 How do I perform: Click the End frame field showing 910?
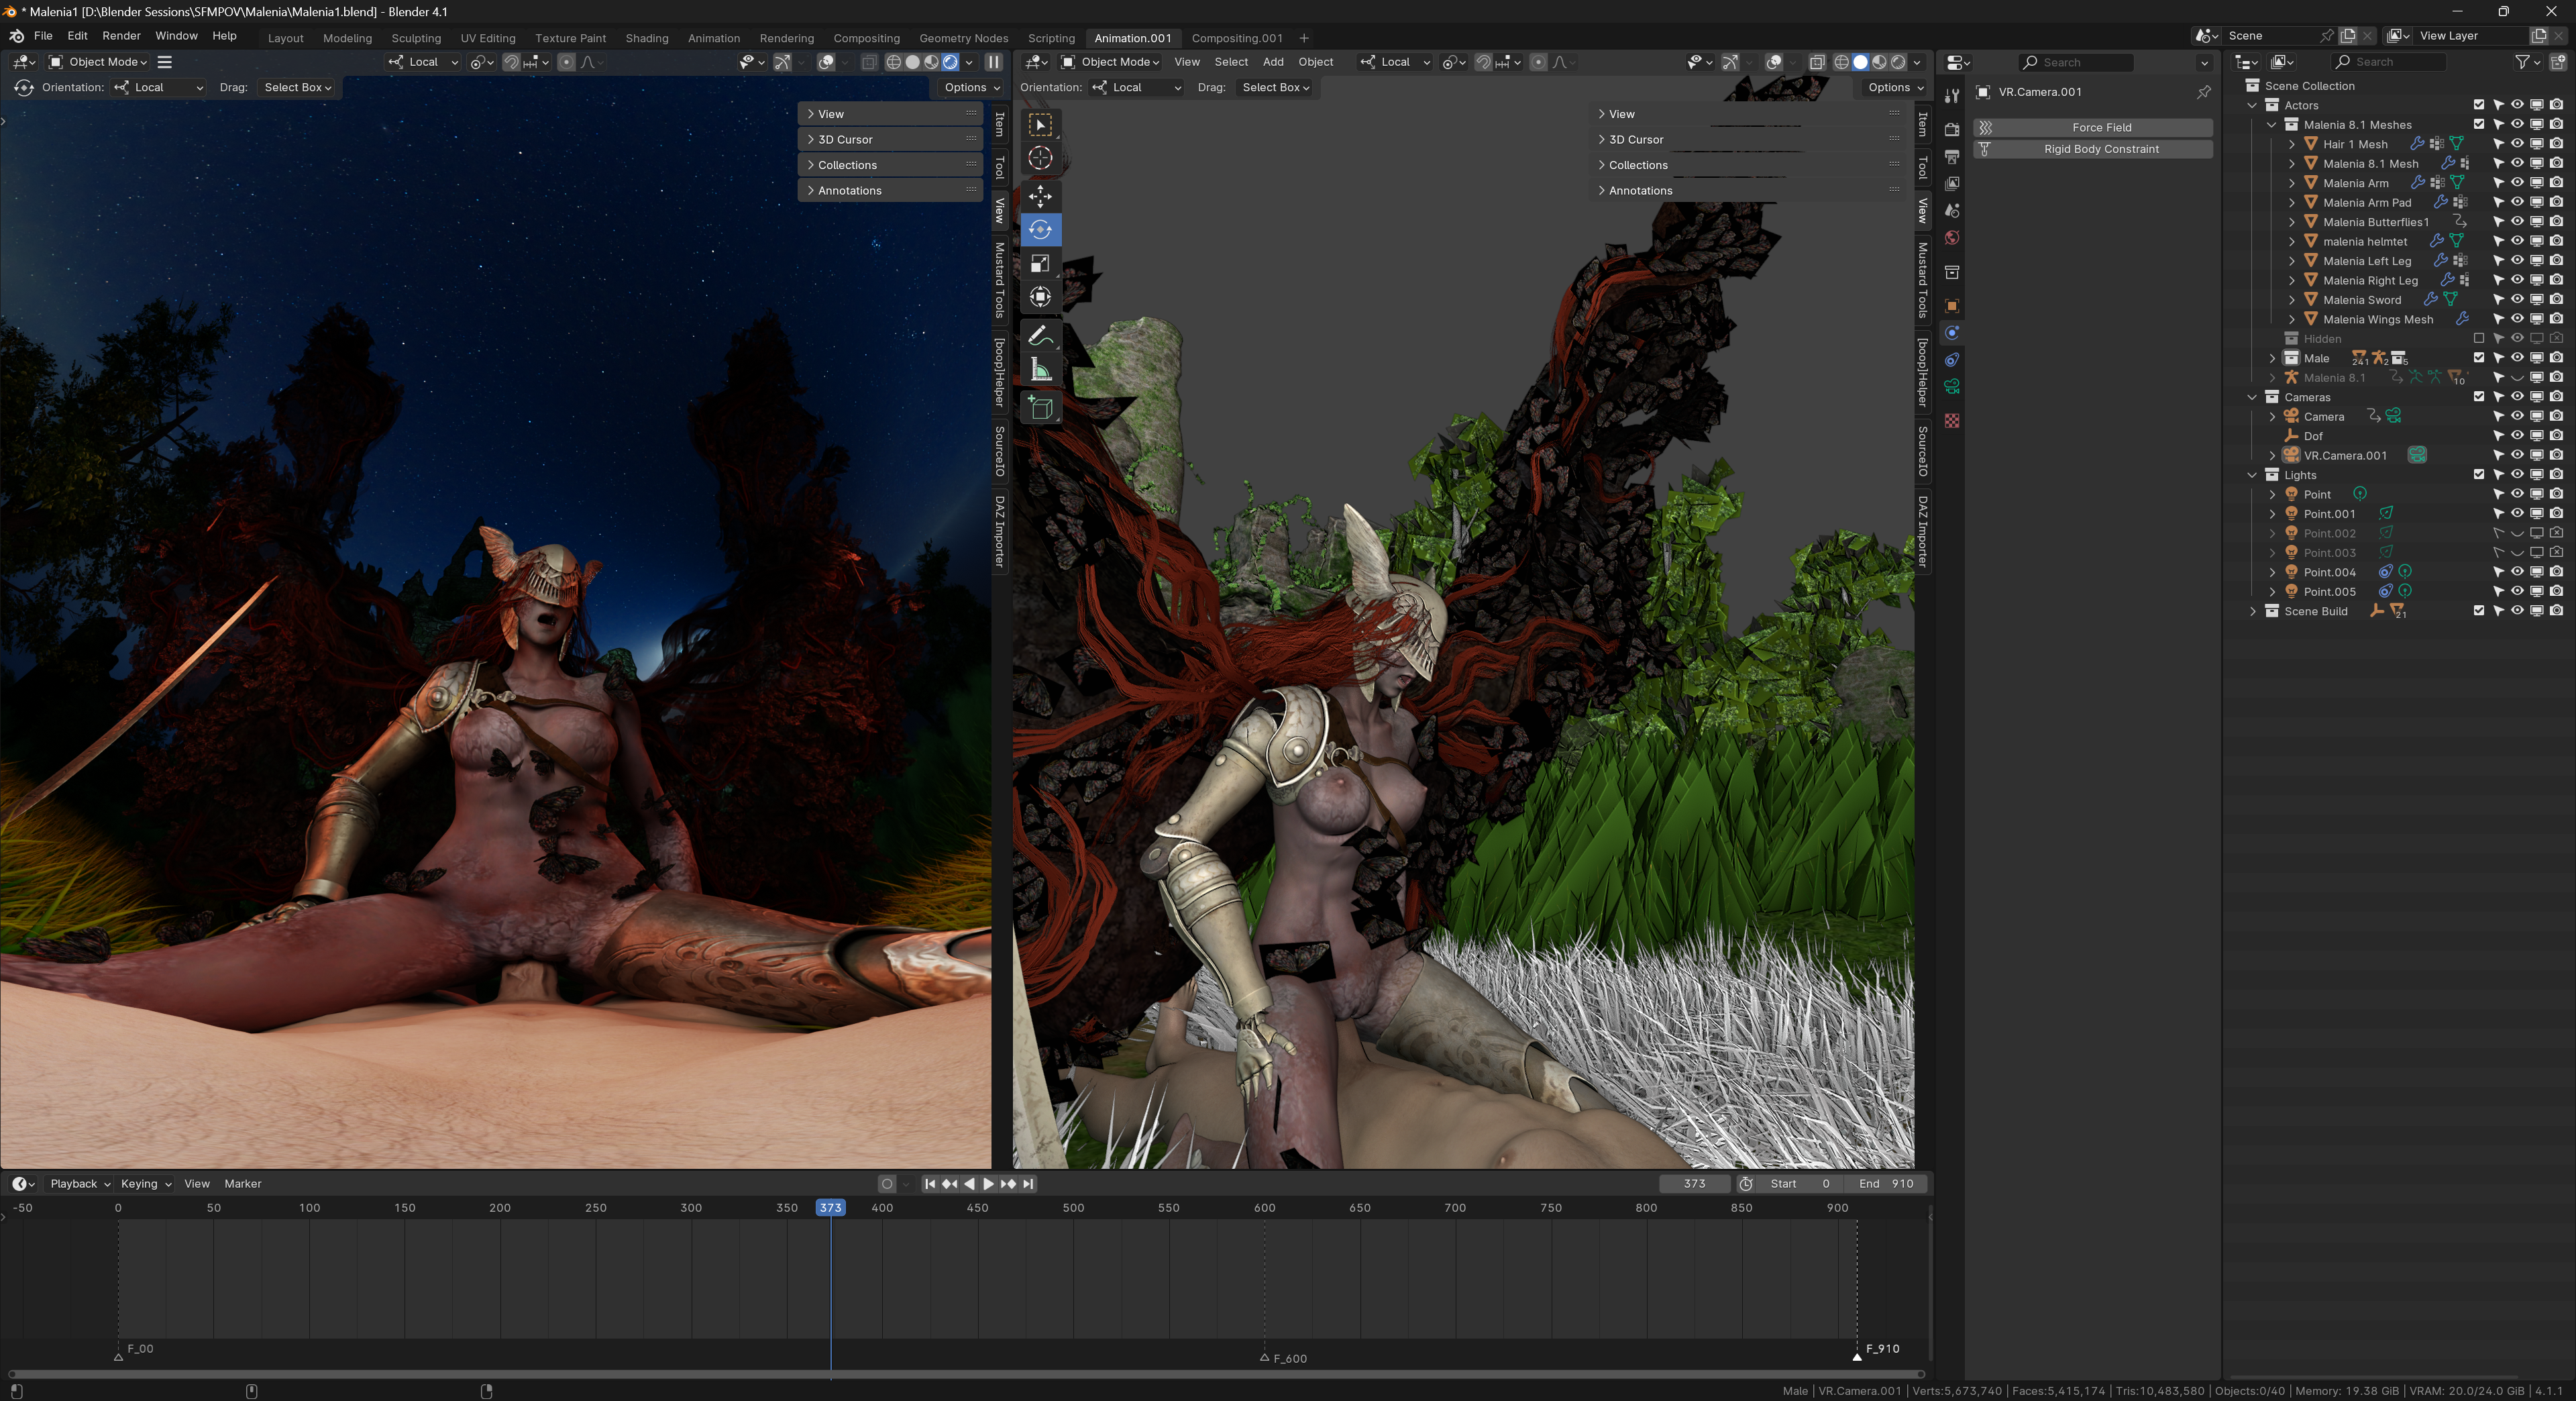point(1886,1184)
